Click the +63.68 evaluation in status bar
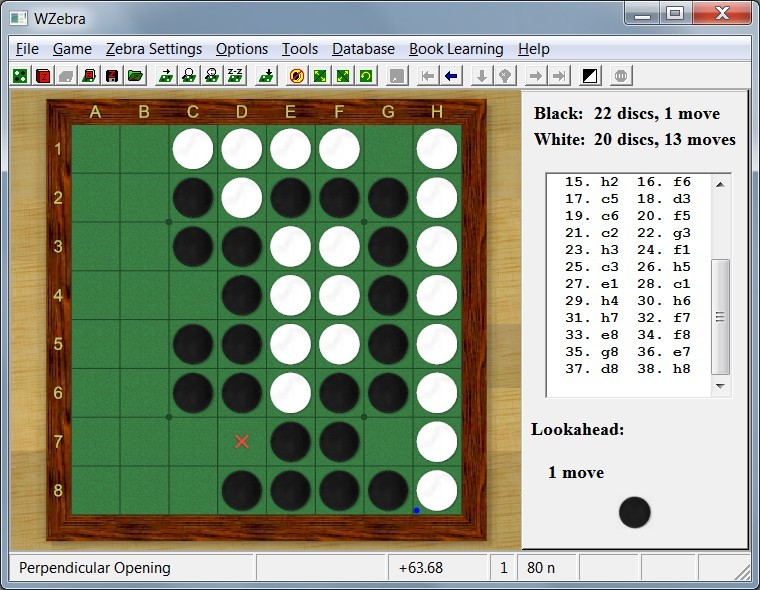 [x=420, y=568]
